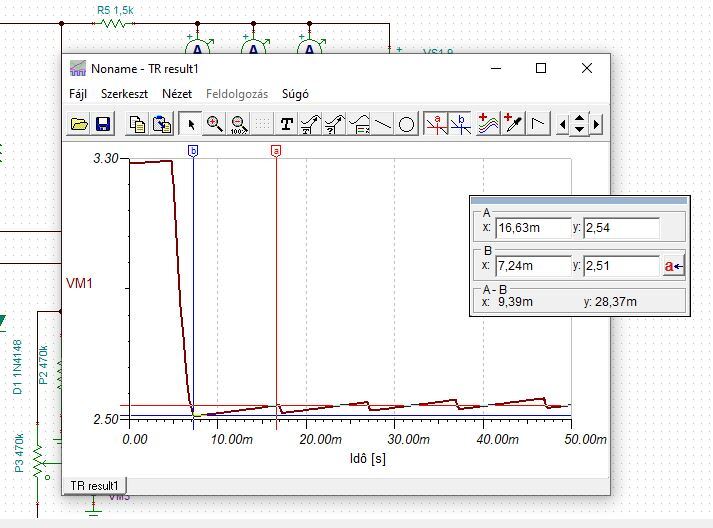Toggle cursor a in the toolbar
713x528 pixels.
(436, 124)
